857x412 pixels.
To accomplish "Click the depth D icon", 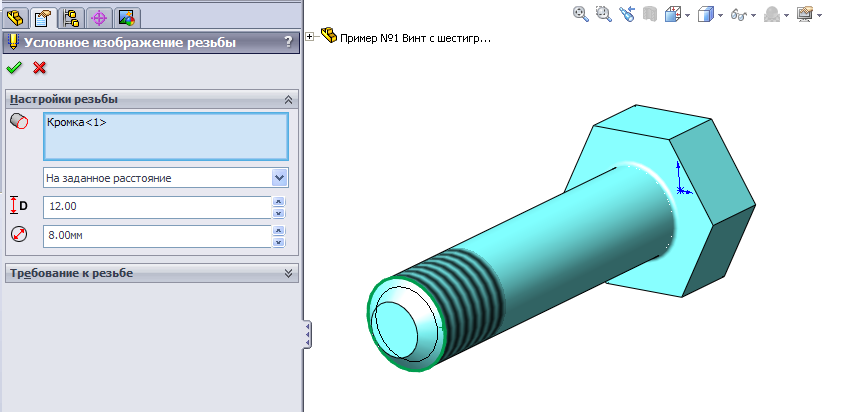I will (19, 206).
